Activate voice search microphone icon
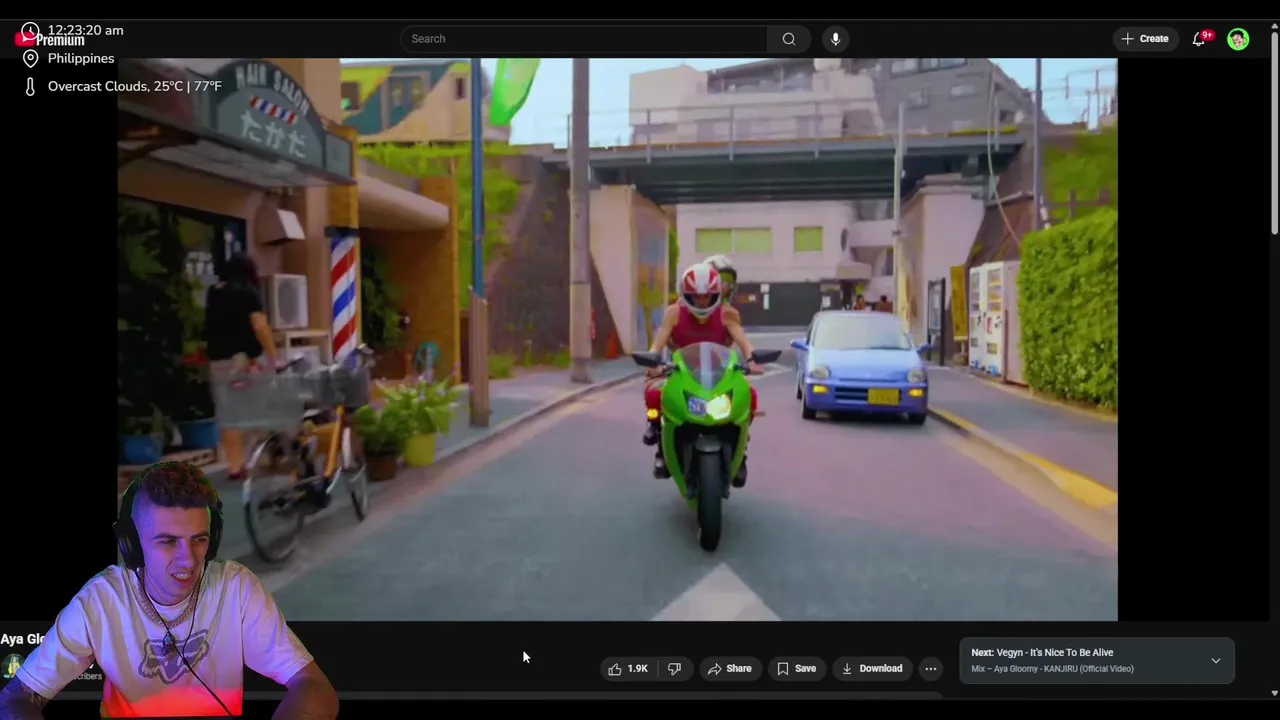This screenshot has height=720, width=1280. [x=835, y=39]
